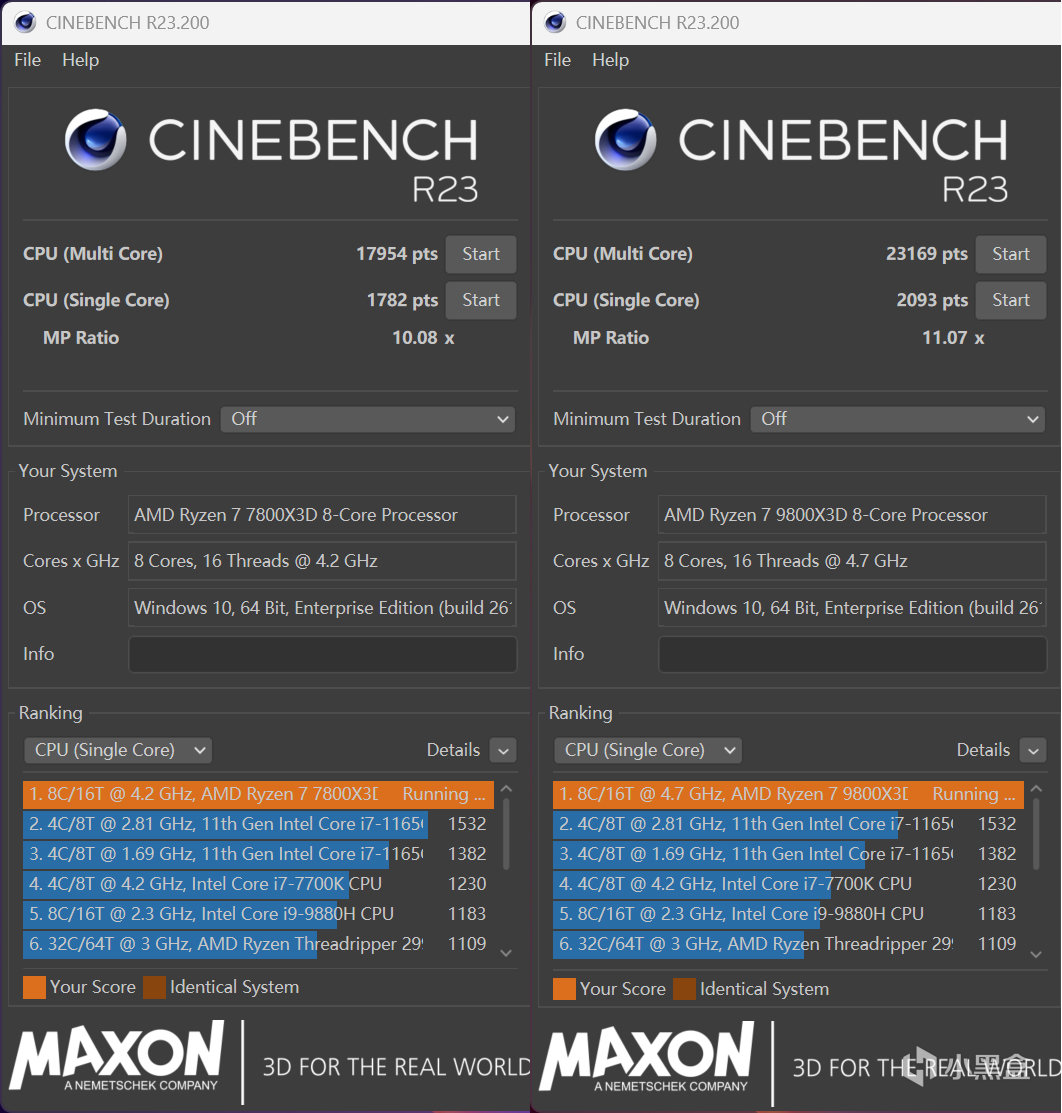Select i7-1165 1.69 GHz row in right ranking

788,854
